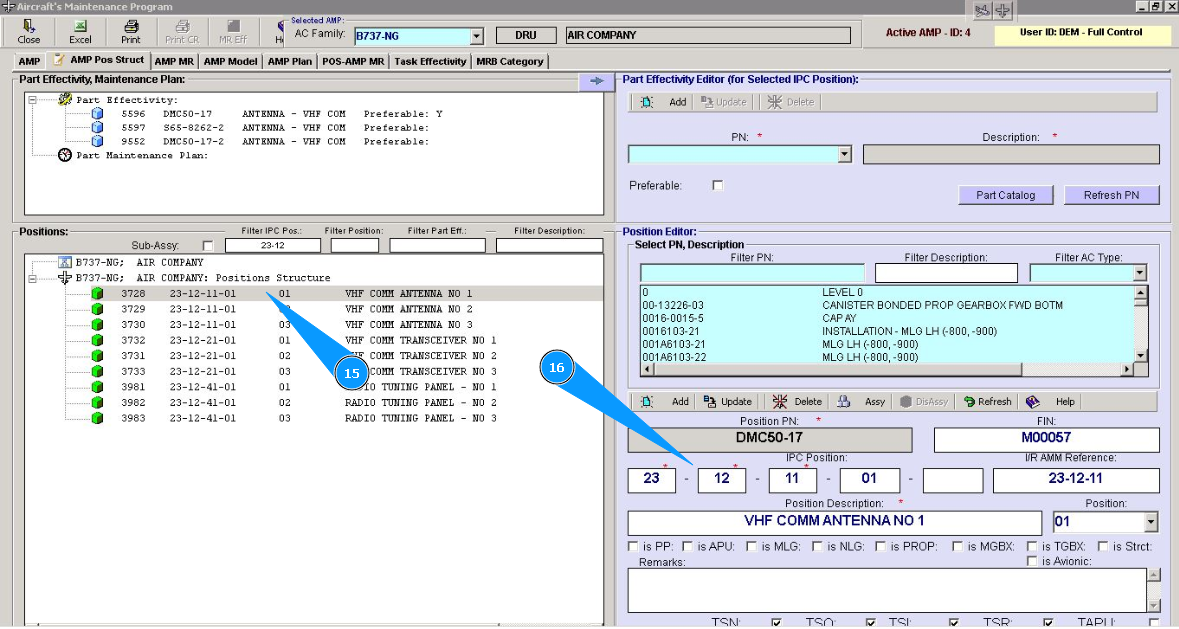Click the Help book icon
Screen dimensions: 1179x629
[1033, 401]
